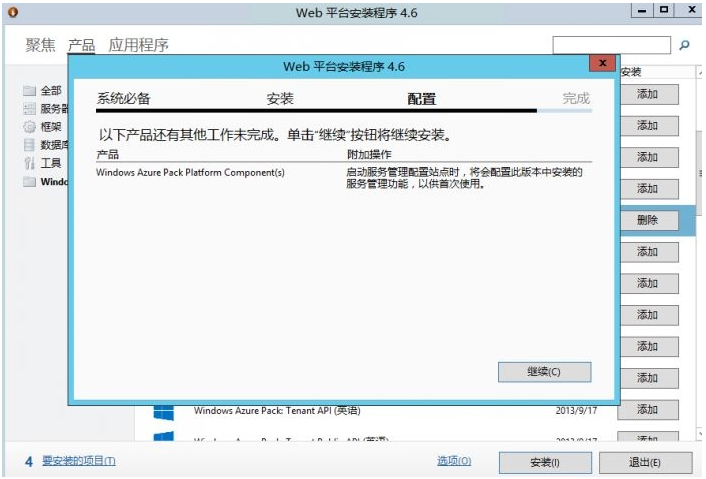Click Windows Azure Pack: Tenant API entry
Viewport: 706px width, 479px height.
click(x=277, y=411)
